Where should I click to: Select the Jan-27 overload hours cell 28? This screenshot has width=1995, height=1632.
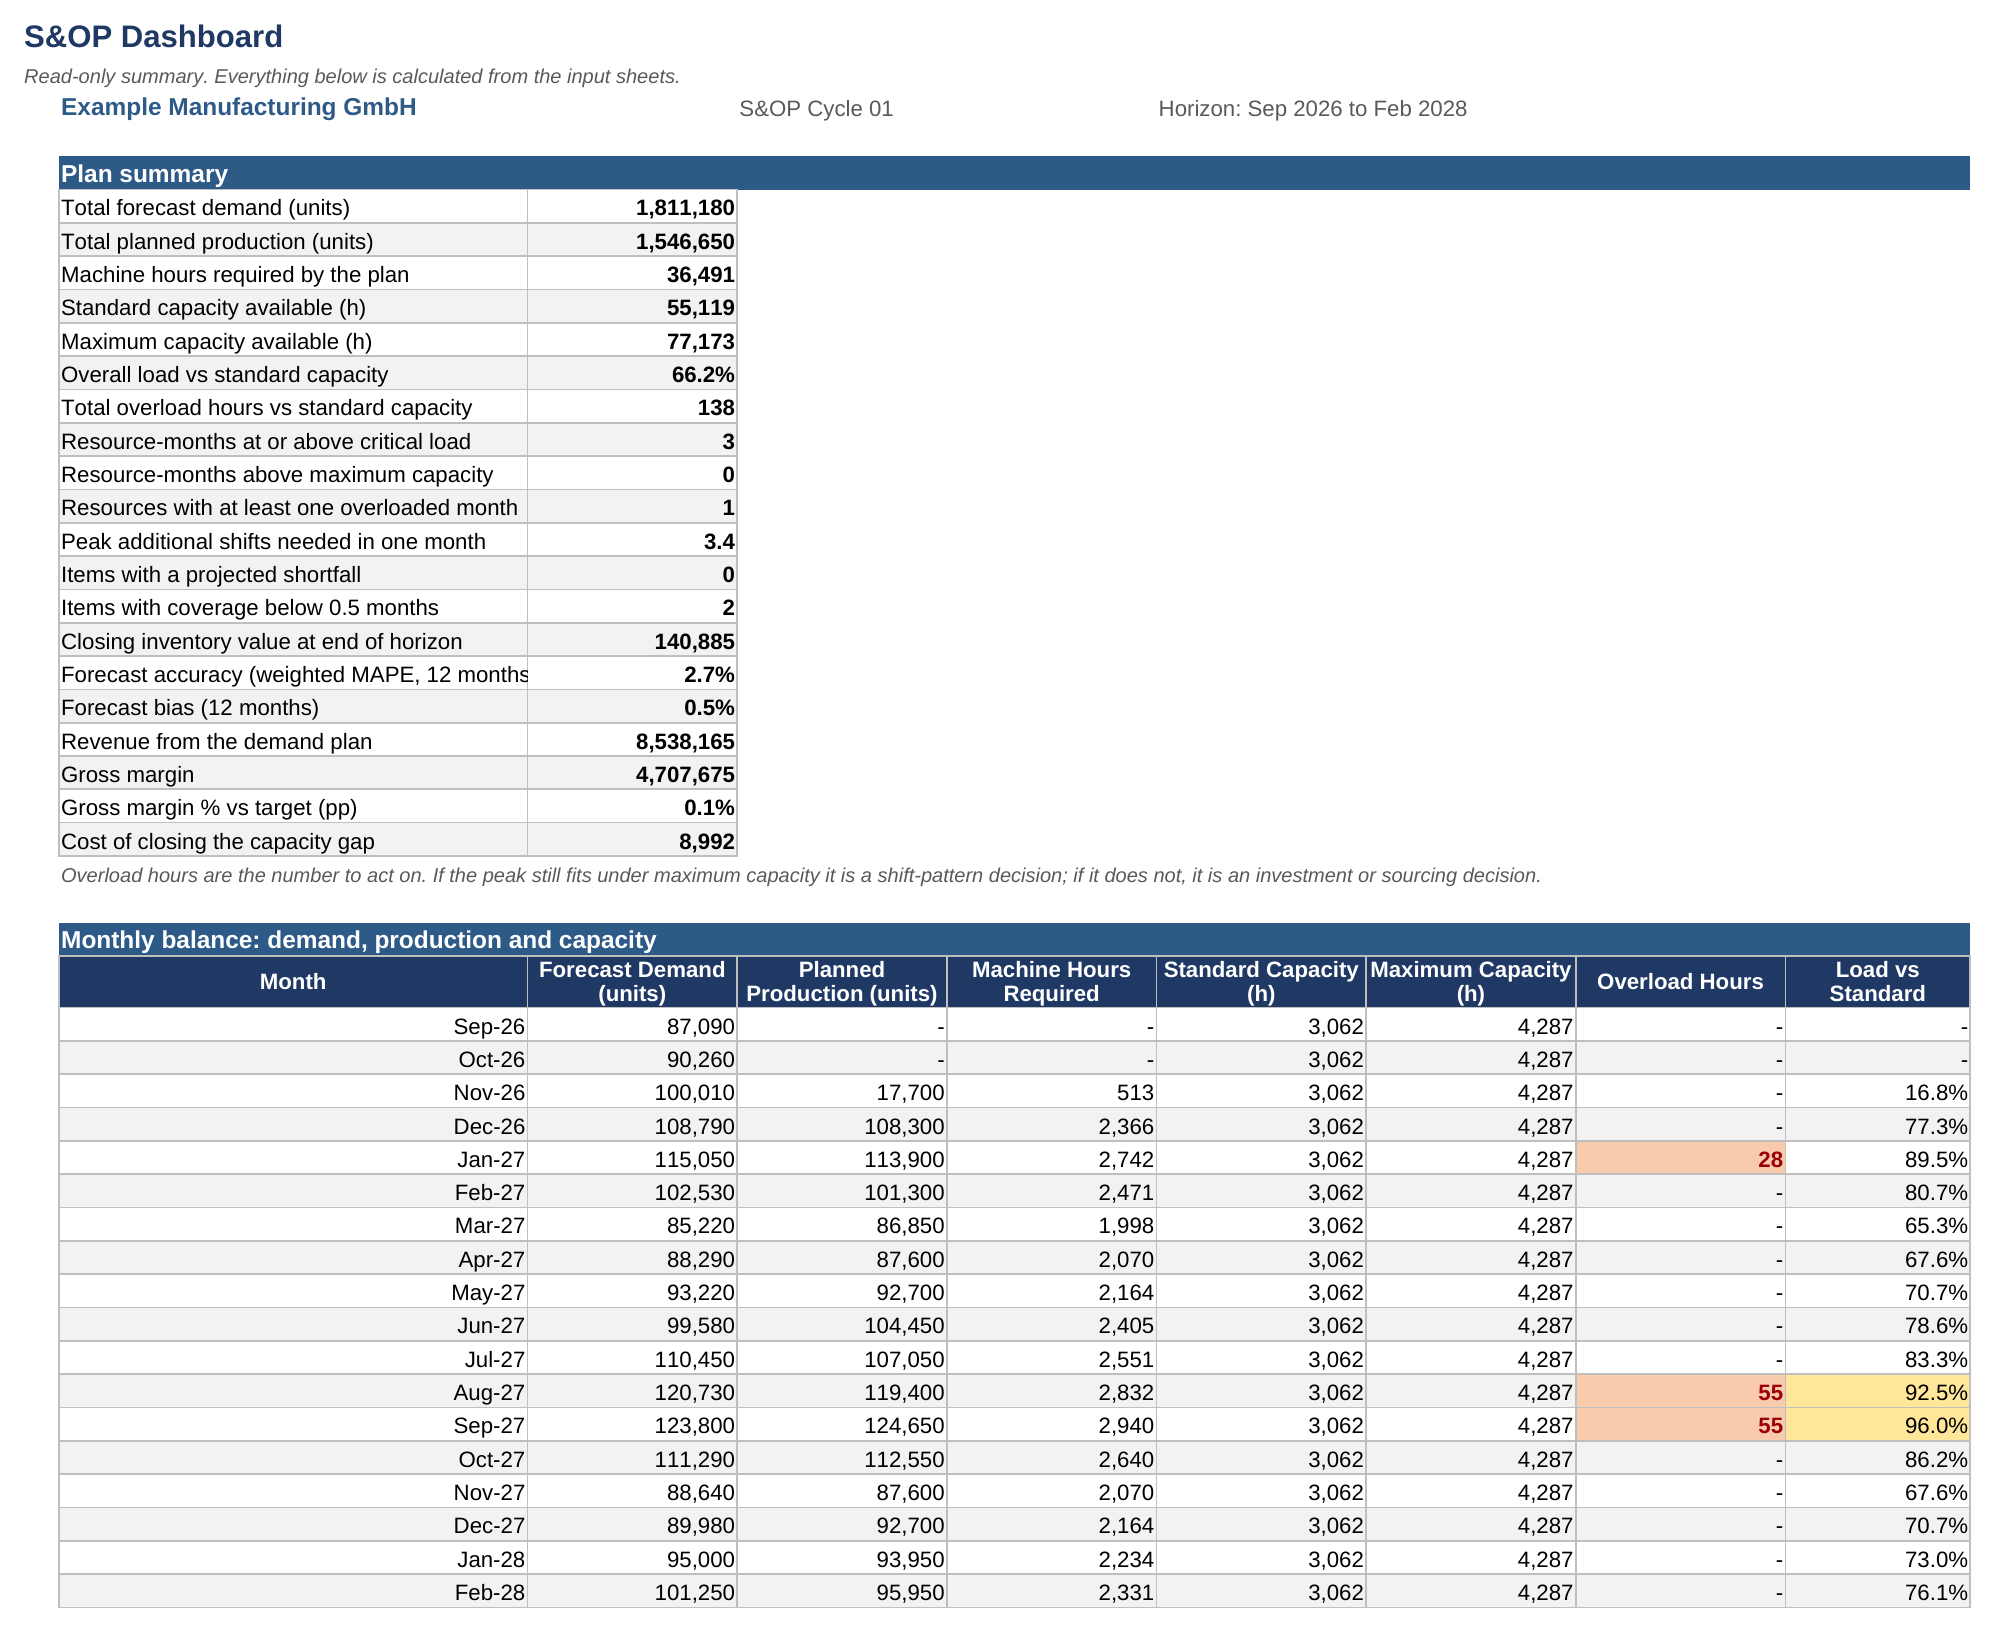[x=1680, y=1159]
